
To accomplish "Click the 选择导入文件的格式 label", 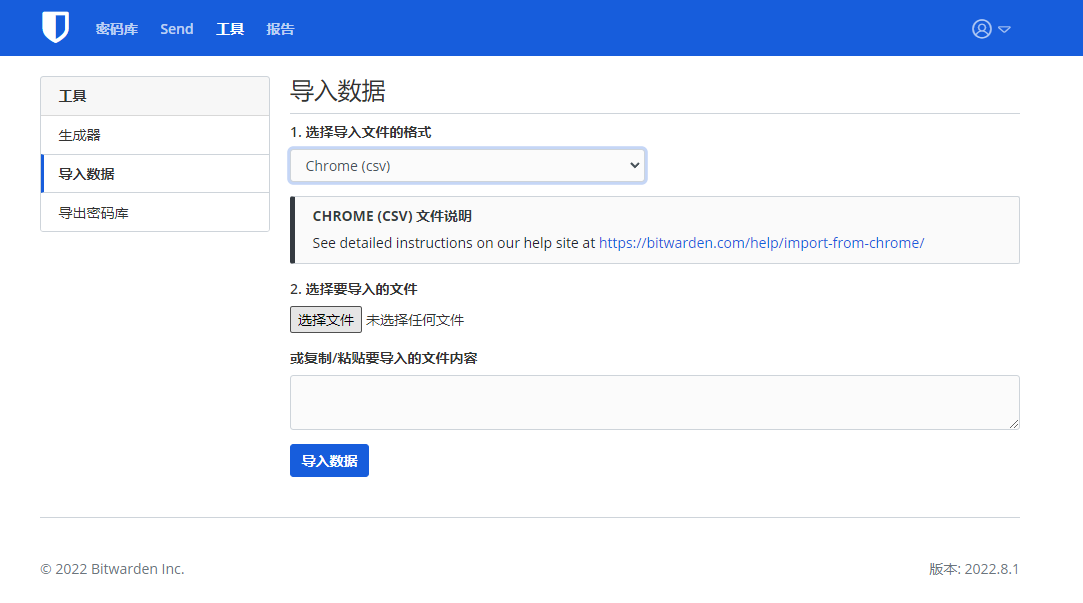I will coord(360,132).
